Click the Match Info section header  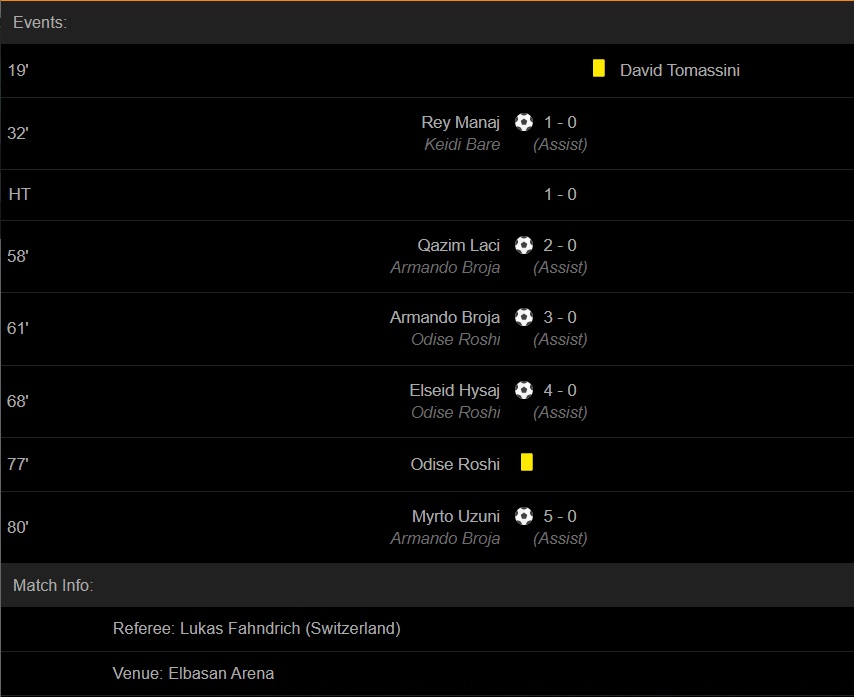tap(53, 585)
